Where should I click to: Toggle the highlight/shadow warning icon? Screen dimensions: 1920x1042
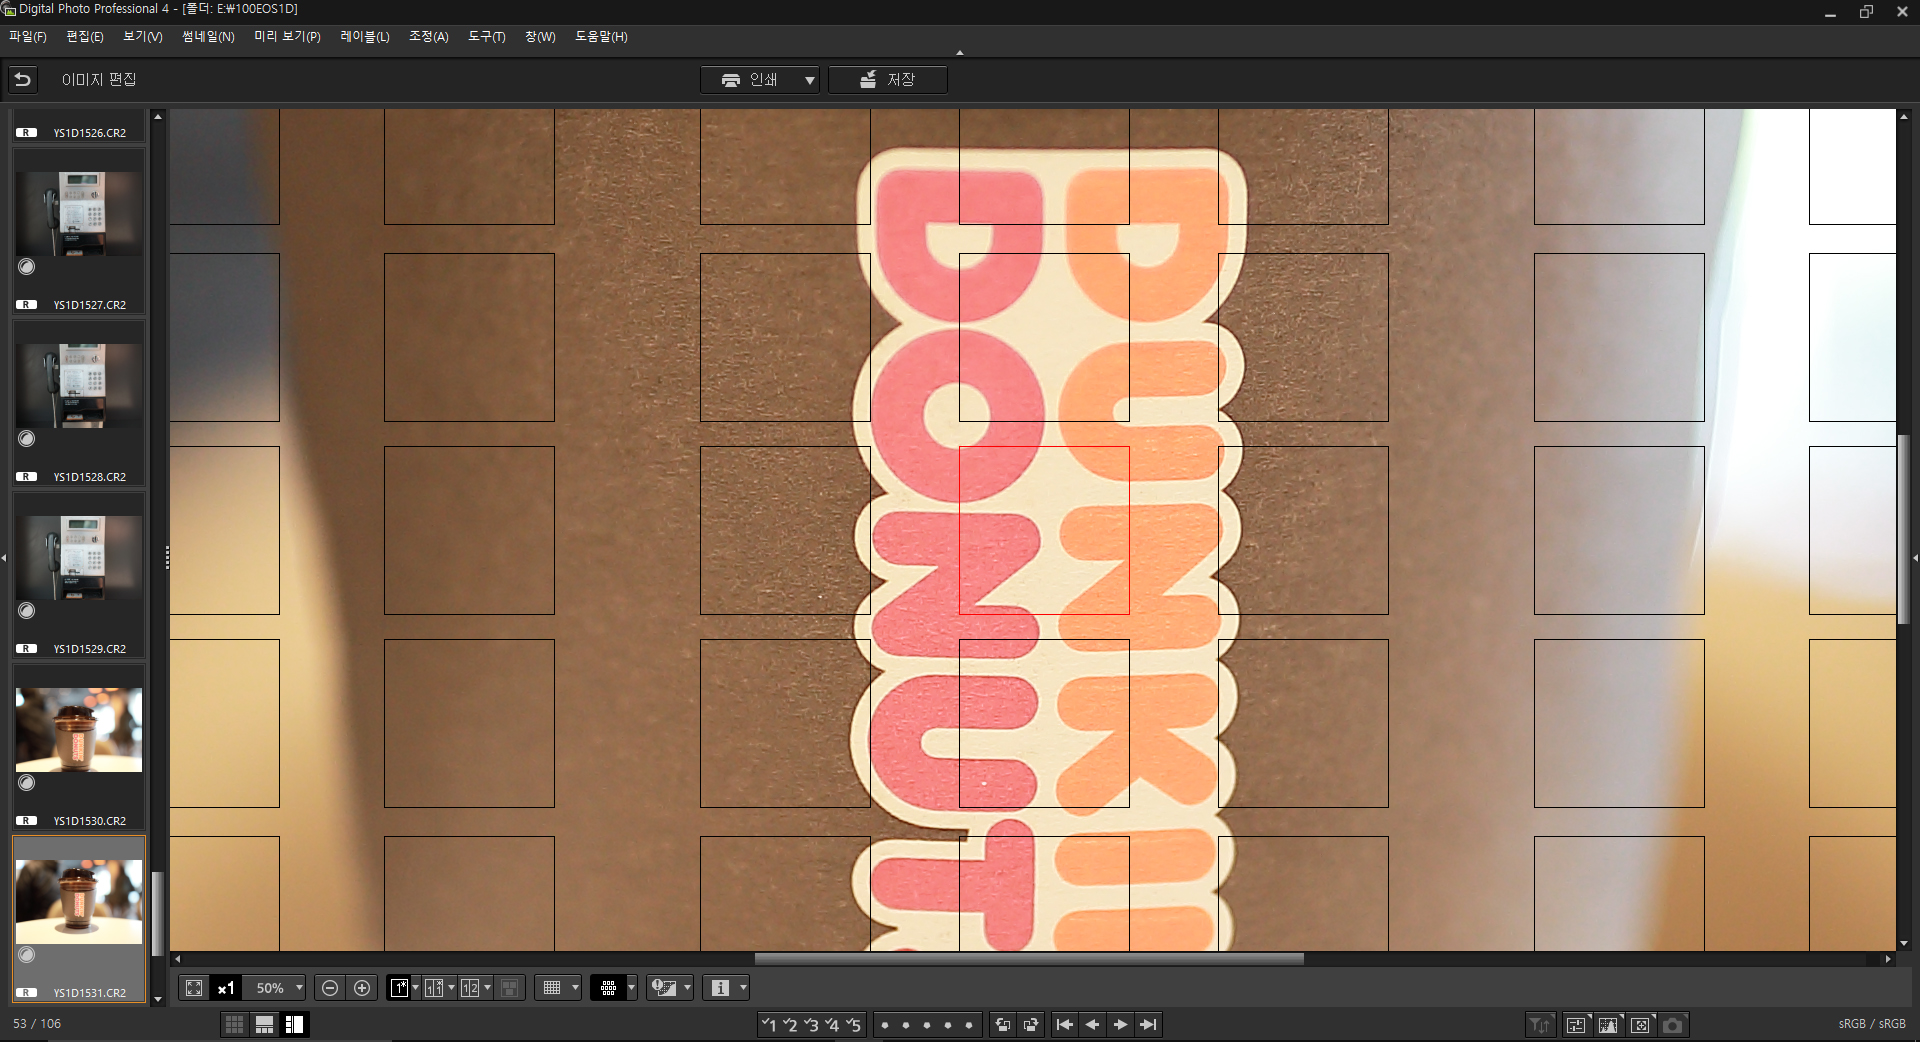point(663,988)
